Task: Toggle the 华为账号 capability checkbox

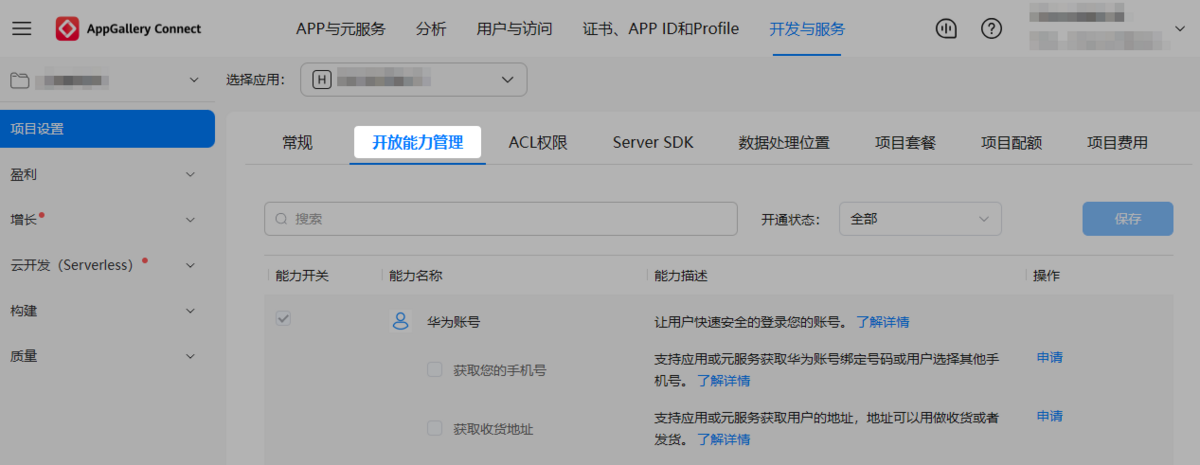Action: pos(283,319)
